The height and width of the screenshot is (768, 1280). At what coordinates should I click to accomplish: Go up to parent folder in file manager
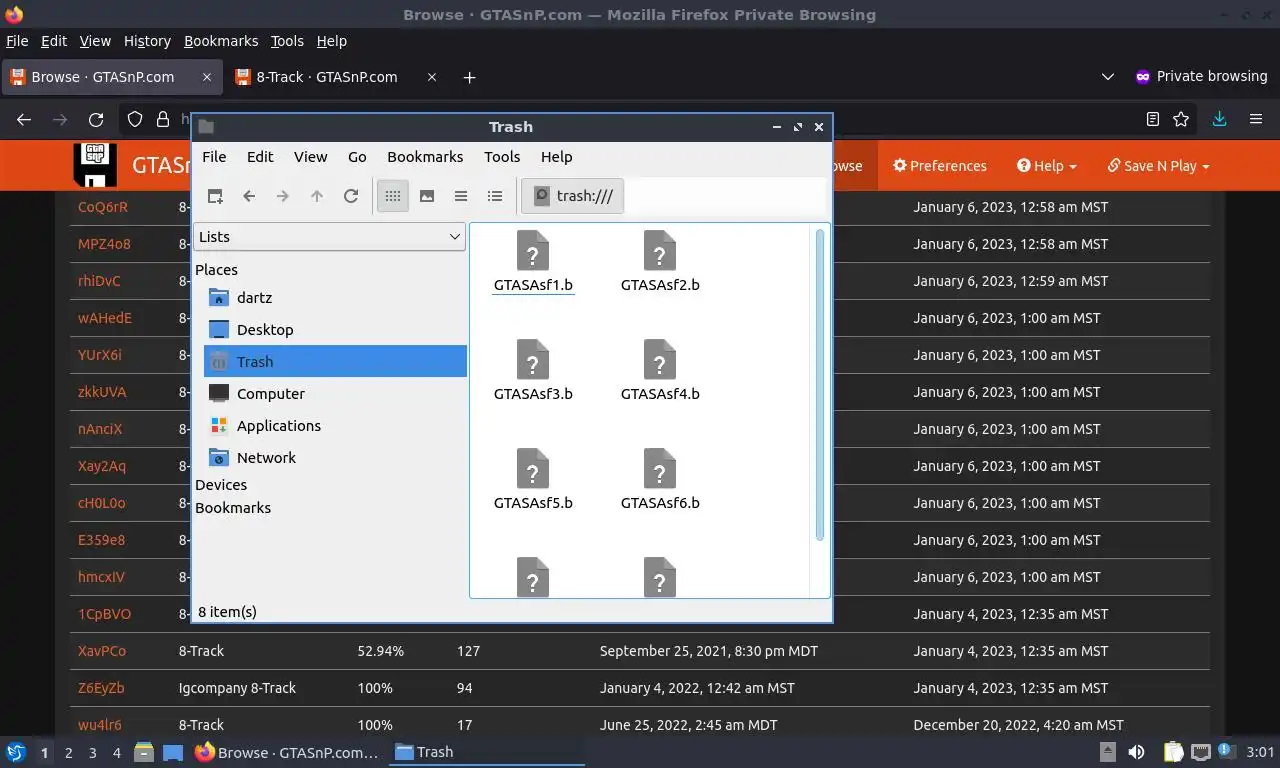[317, 196]
